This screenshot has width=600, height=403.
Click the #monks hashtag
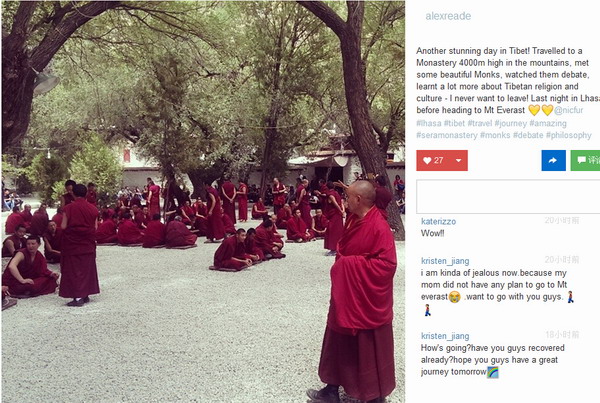[495, 135]
